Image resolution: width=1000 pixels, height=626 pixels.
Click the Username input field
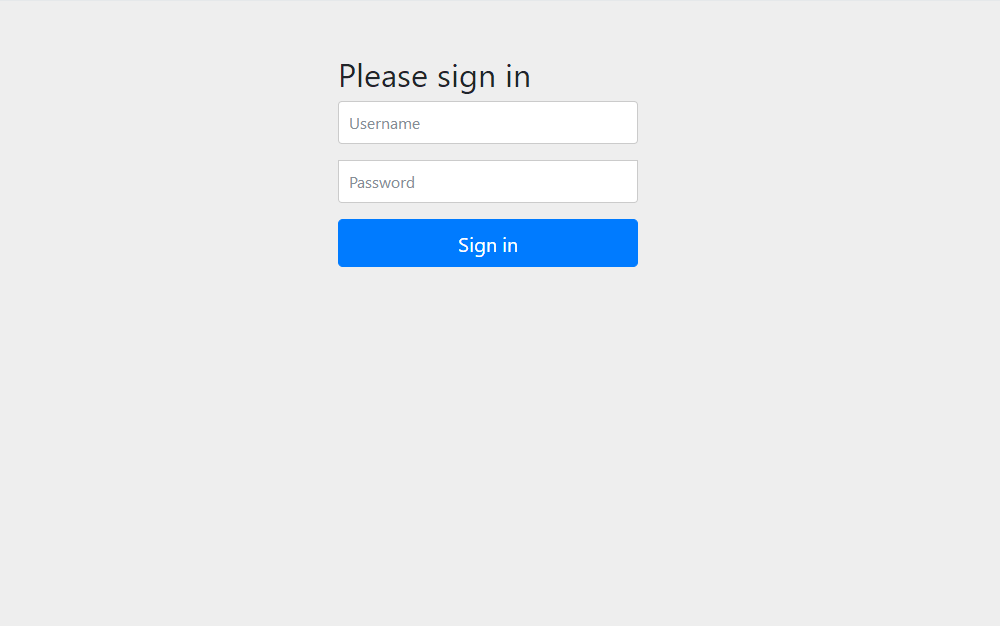pos(488,122)
